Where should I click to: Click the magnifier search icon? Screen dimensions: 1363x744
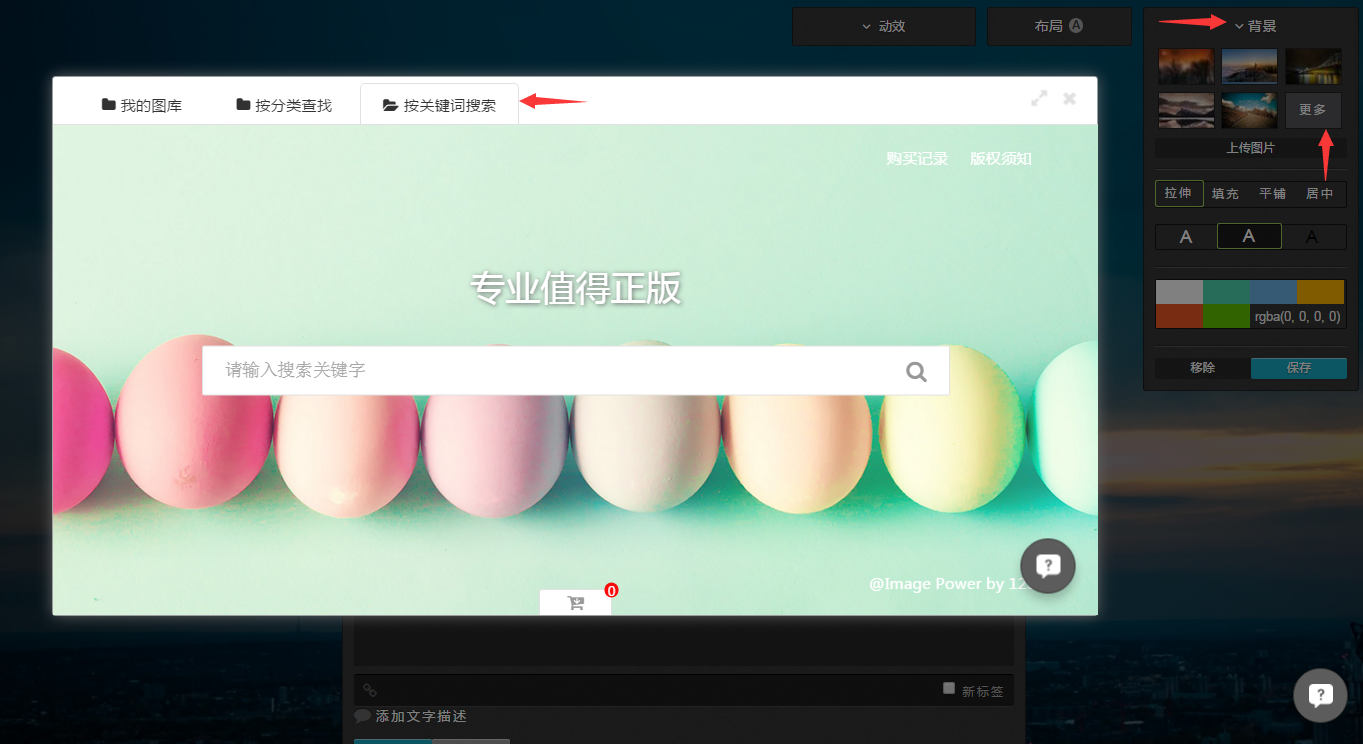[x=916, y=372]
